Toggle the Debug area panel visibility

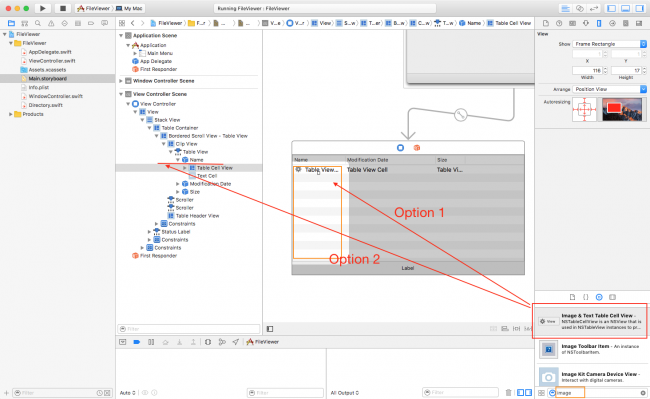(x=626, y=8)
